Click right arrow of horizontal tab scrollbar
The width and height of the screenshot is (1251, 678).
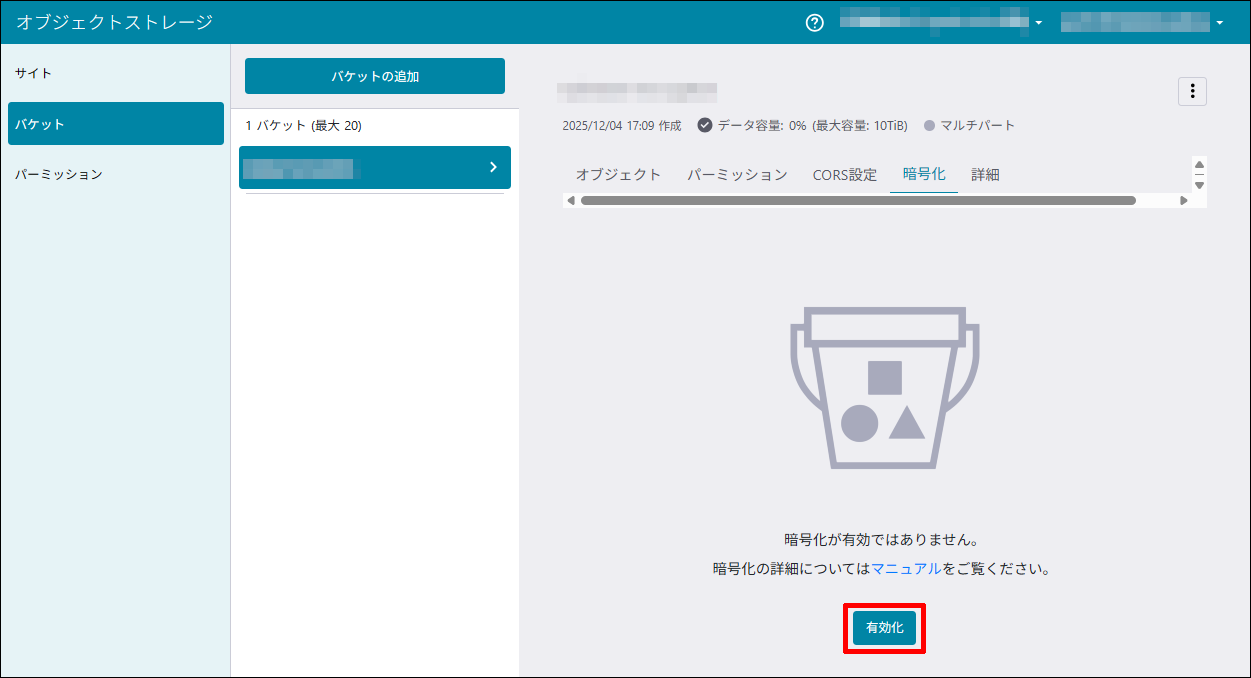click(1183, 200)
